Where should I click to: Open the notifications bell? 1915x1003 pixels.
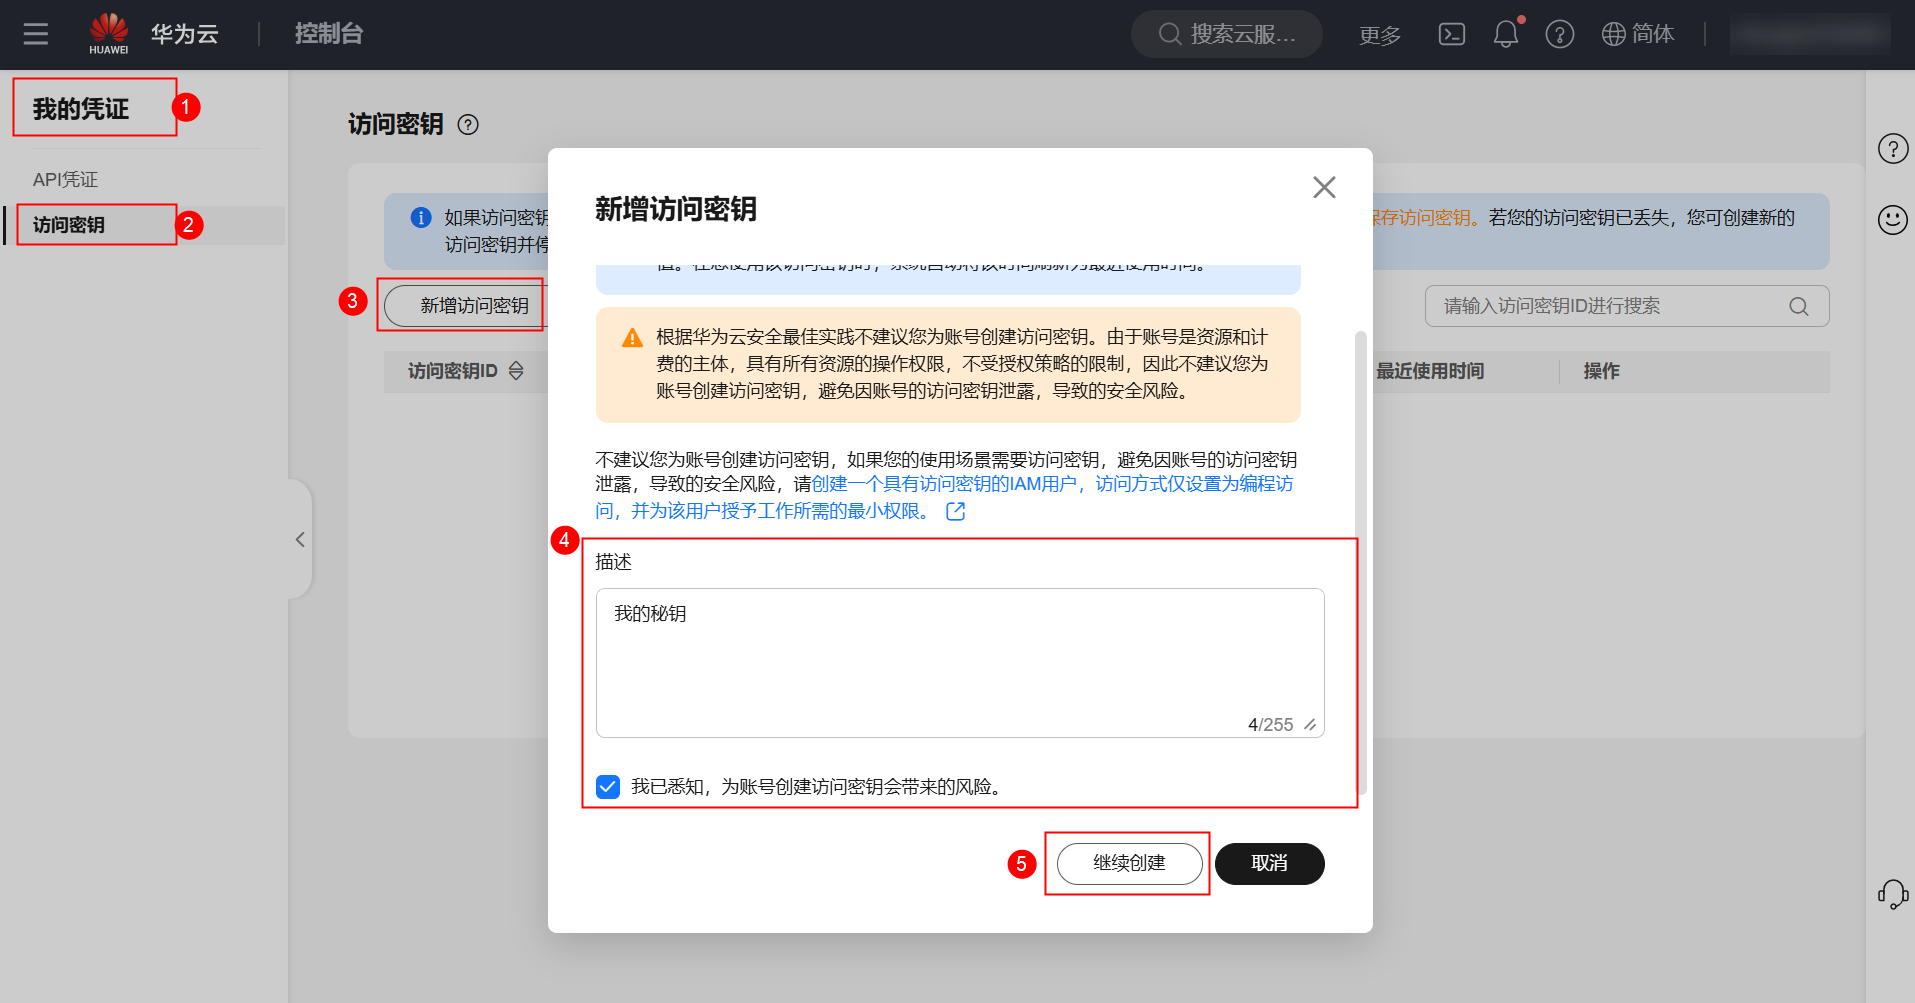[x=1506, y=35]
